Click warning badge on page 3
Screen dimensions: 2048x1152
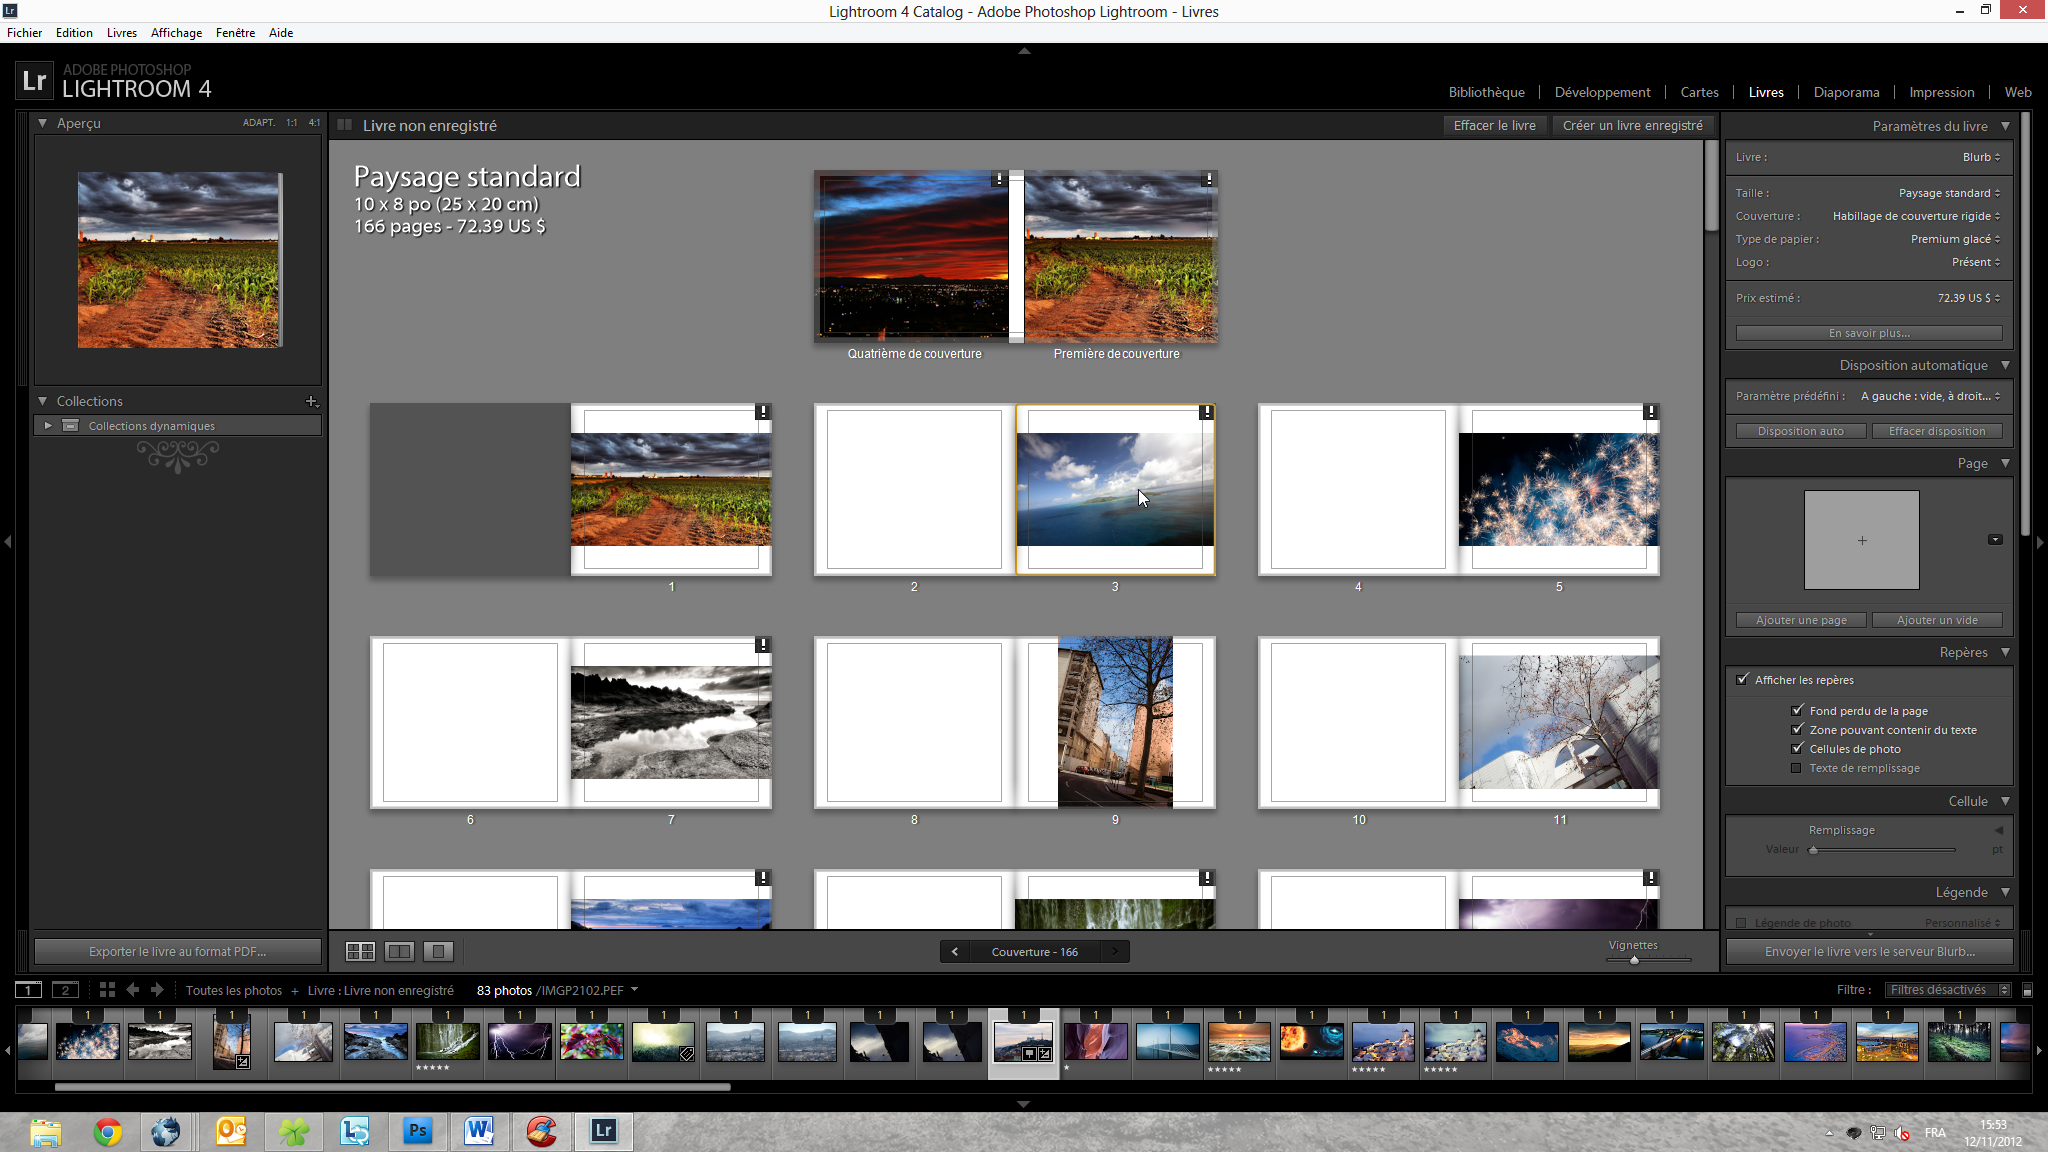(1206, 412)
